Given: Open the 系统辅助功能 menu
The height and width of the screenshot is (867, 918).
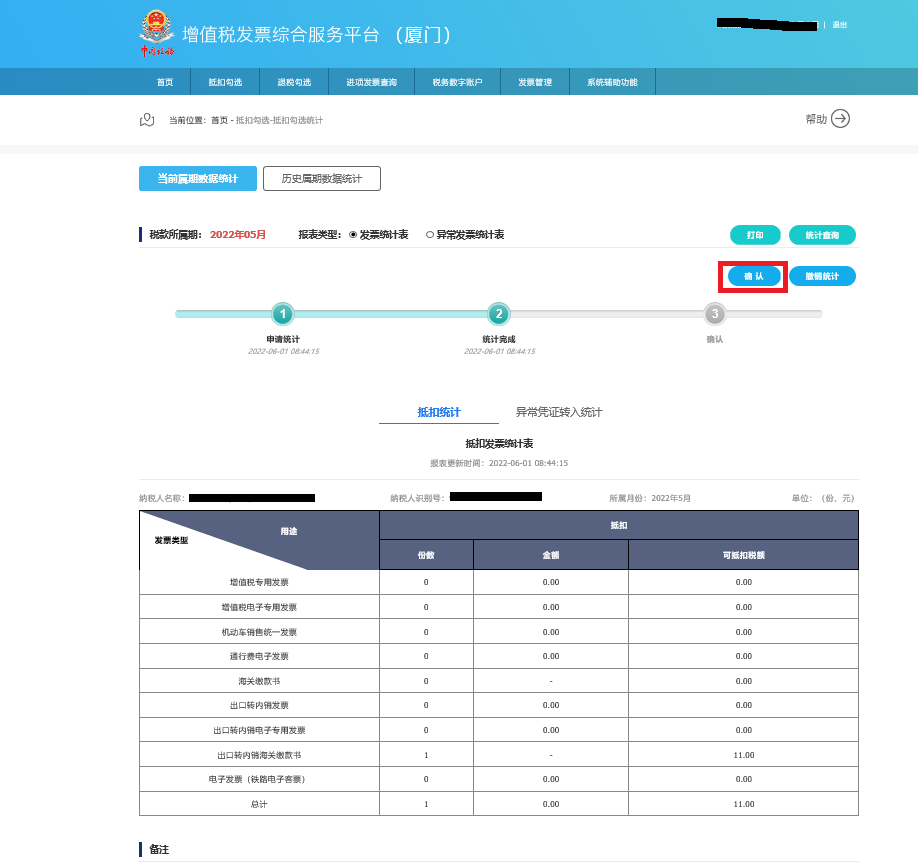Looking at the screenshot, I should (612, 82).
